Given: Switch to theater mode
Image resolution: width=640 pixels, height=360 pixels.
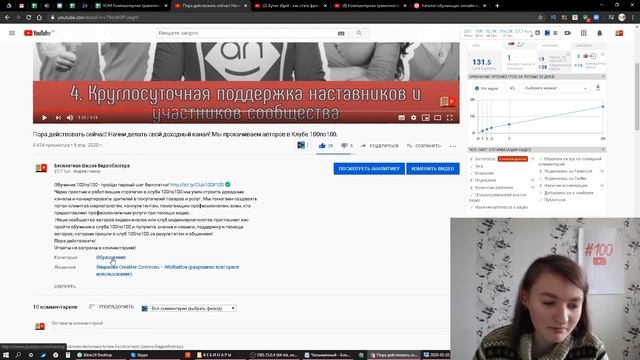Looking at the screenshot, I should tap(438, 118).
